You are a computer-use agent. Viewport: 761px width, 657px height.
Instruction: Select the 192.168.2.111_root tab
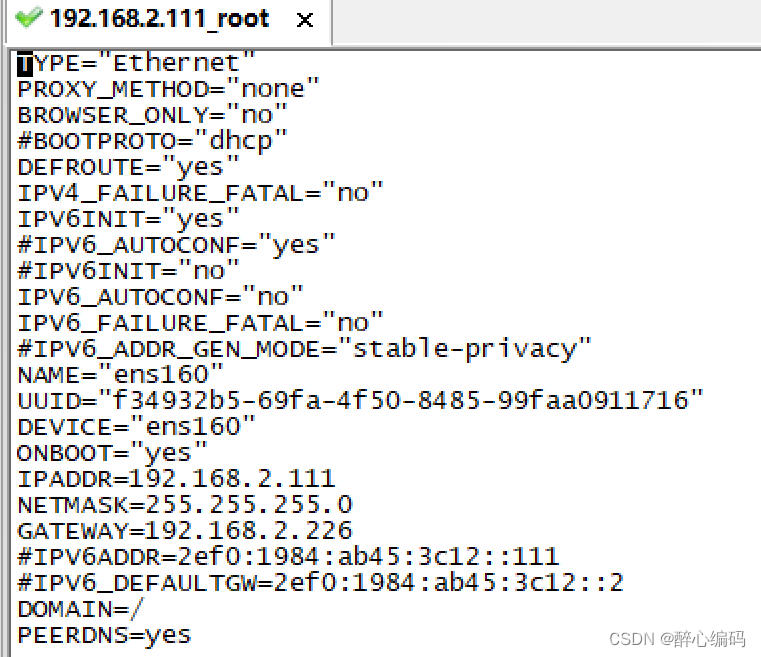coord(168,20)
